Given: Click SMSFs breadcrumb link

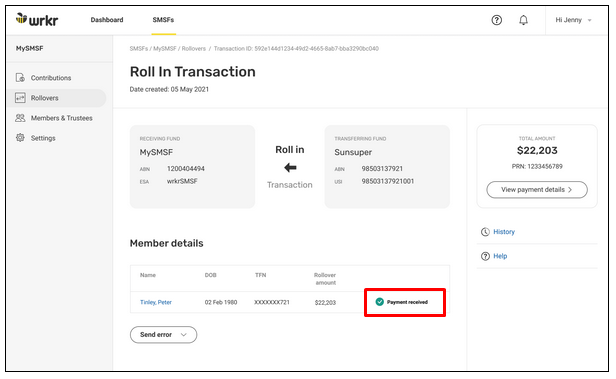Looking at the screenshot, I should tap(139, 49).
